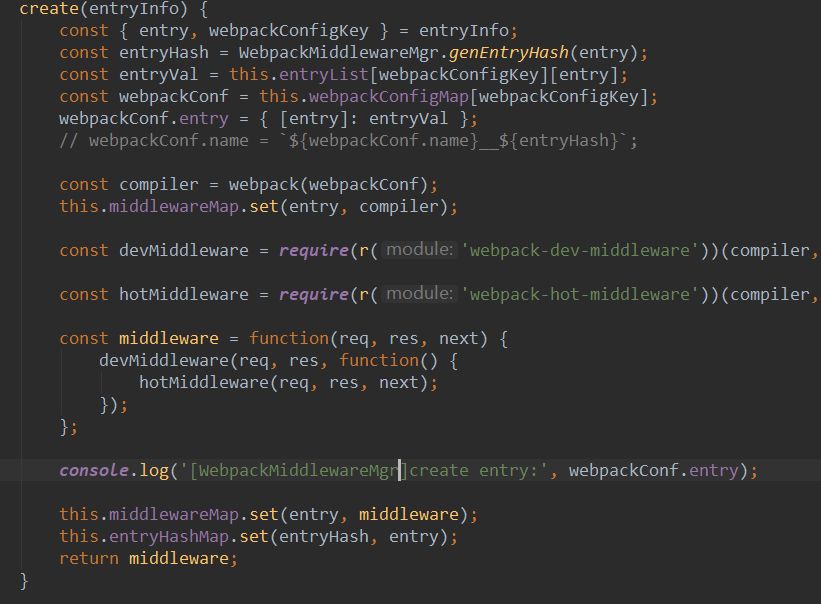The width and height of the screenshot is (821, 604).
Task: Click webpackConfigMap property reference
Action: pos(389,96)
